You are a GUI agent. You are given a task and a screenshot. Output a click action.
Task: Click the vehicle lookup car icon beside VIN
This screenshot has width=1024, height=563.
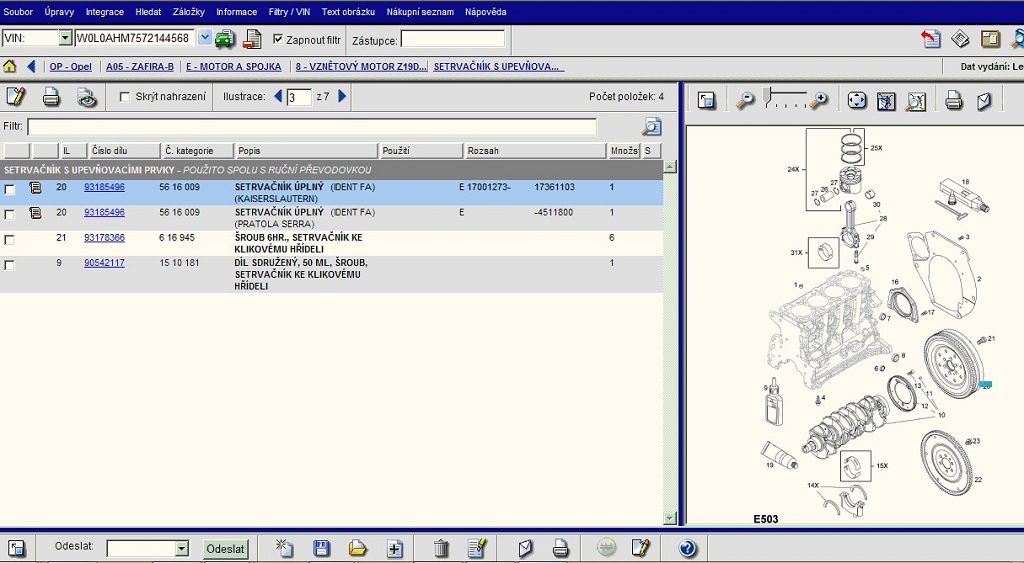pyautogui.click(x=225, y=39)
